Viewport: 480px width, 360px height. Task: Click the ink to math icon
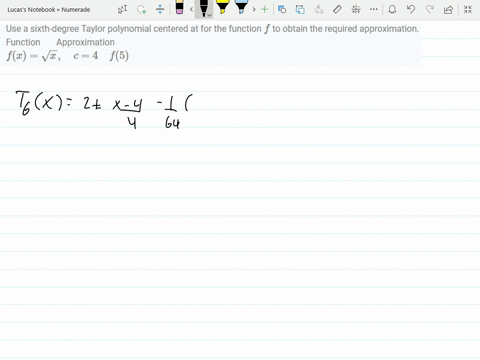pos(356,9)
